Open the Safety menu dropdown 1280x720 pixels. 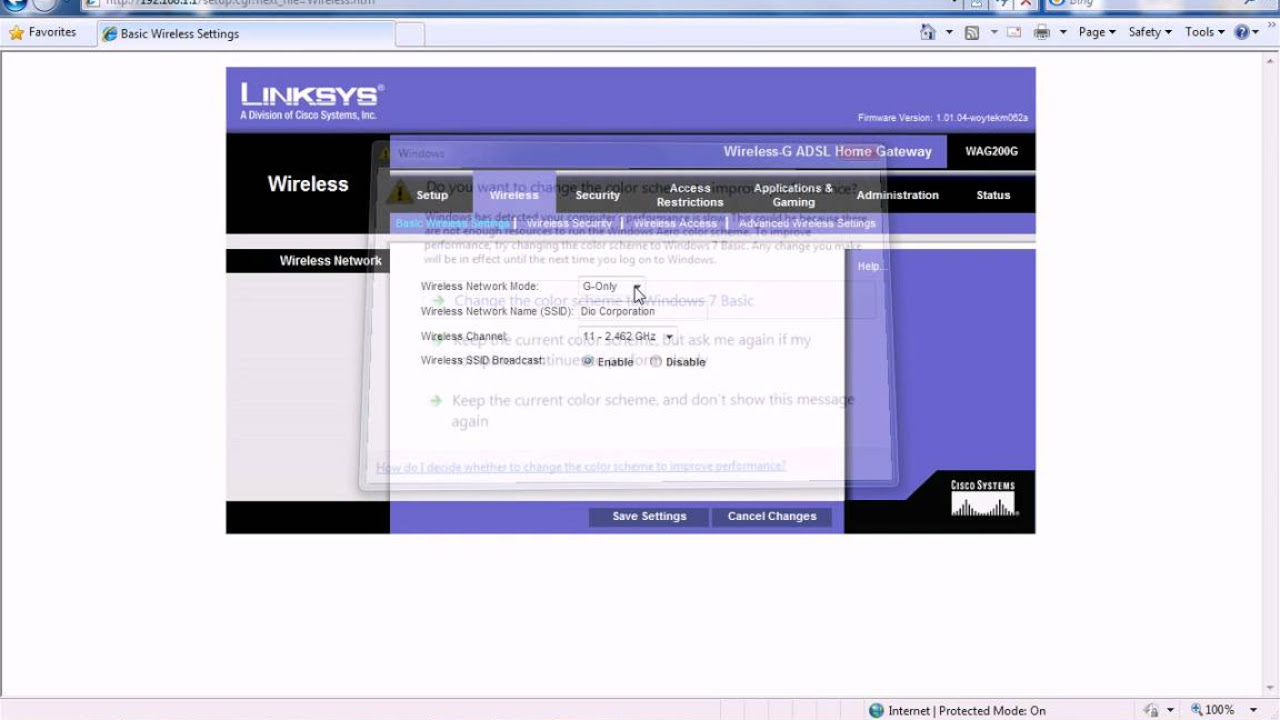tap(1150, 32)
